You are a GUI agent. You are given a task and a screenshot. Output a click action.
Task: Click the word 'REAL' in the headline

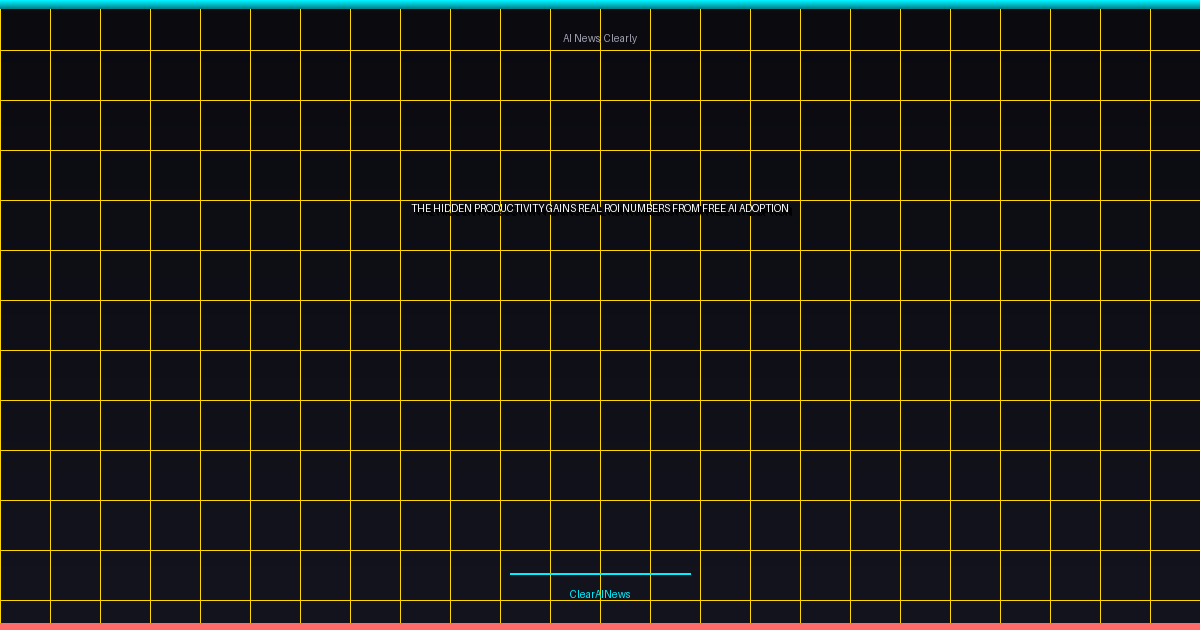pos(590,208)
